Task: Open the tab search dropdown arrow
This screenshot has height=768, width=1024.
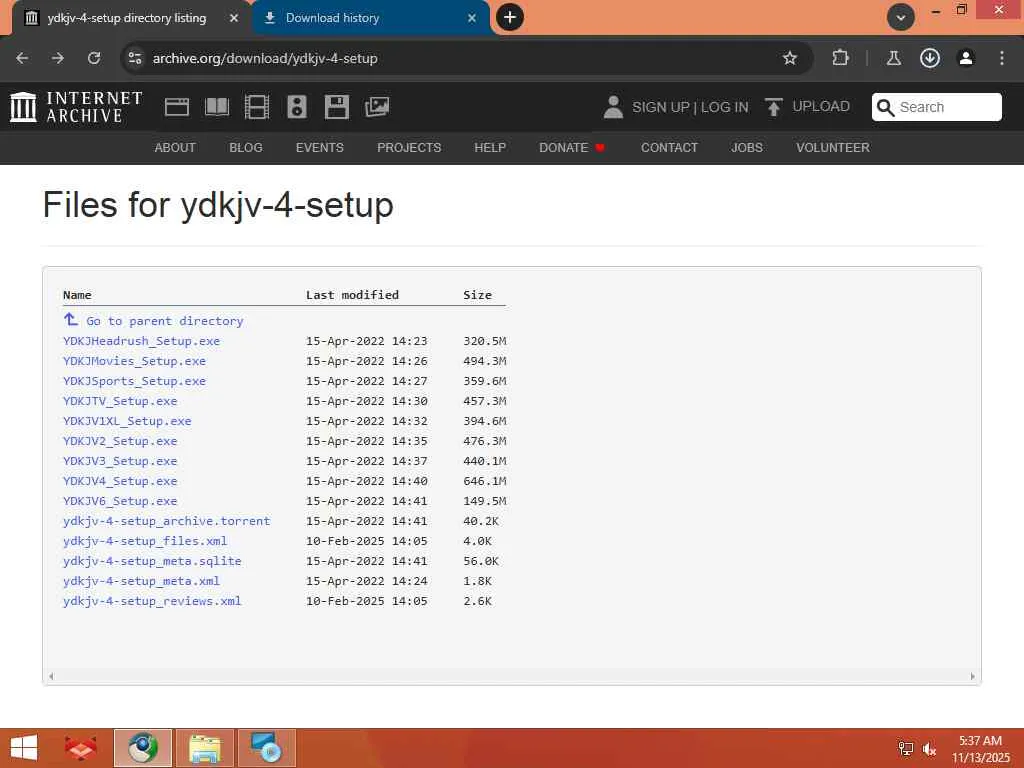Action: (x=901, y=17)
